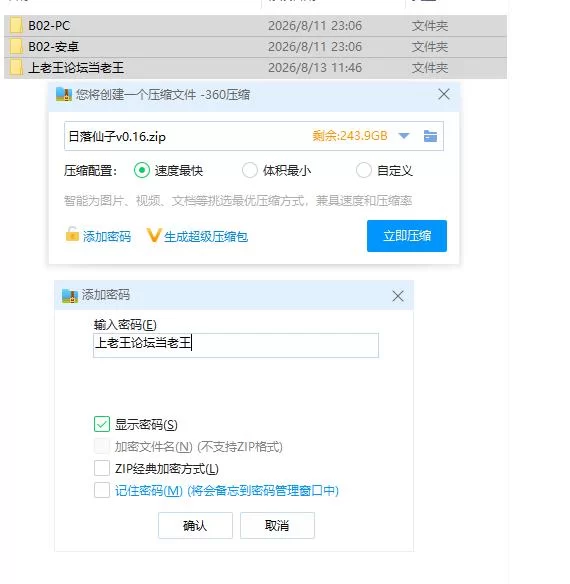
Task: Click the 取消 button
Action: 277,525
